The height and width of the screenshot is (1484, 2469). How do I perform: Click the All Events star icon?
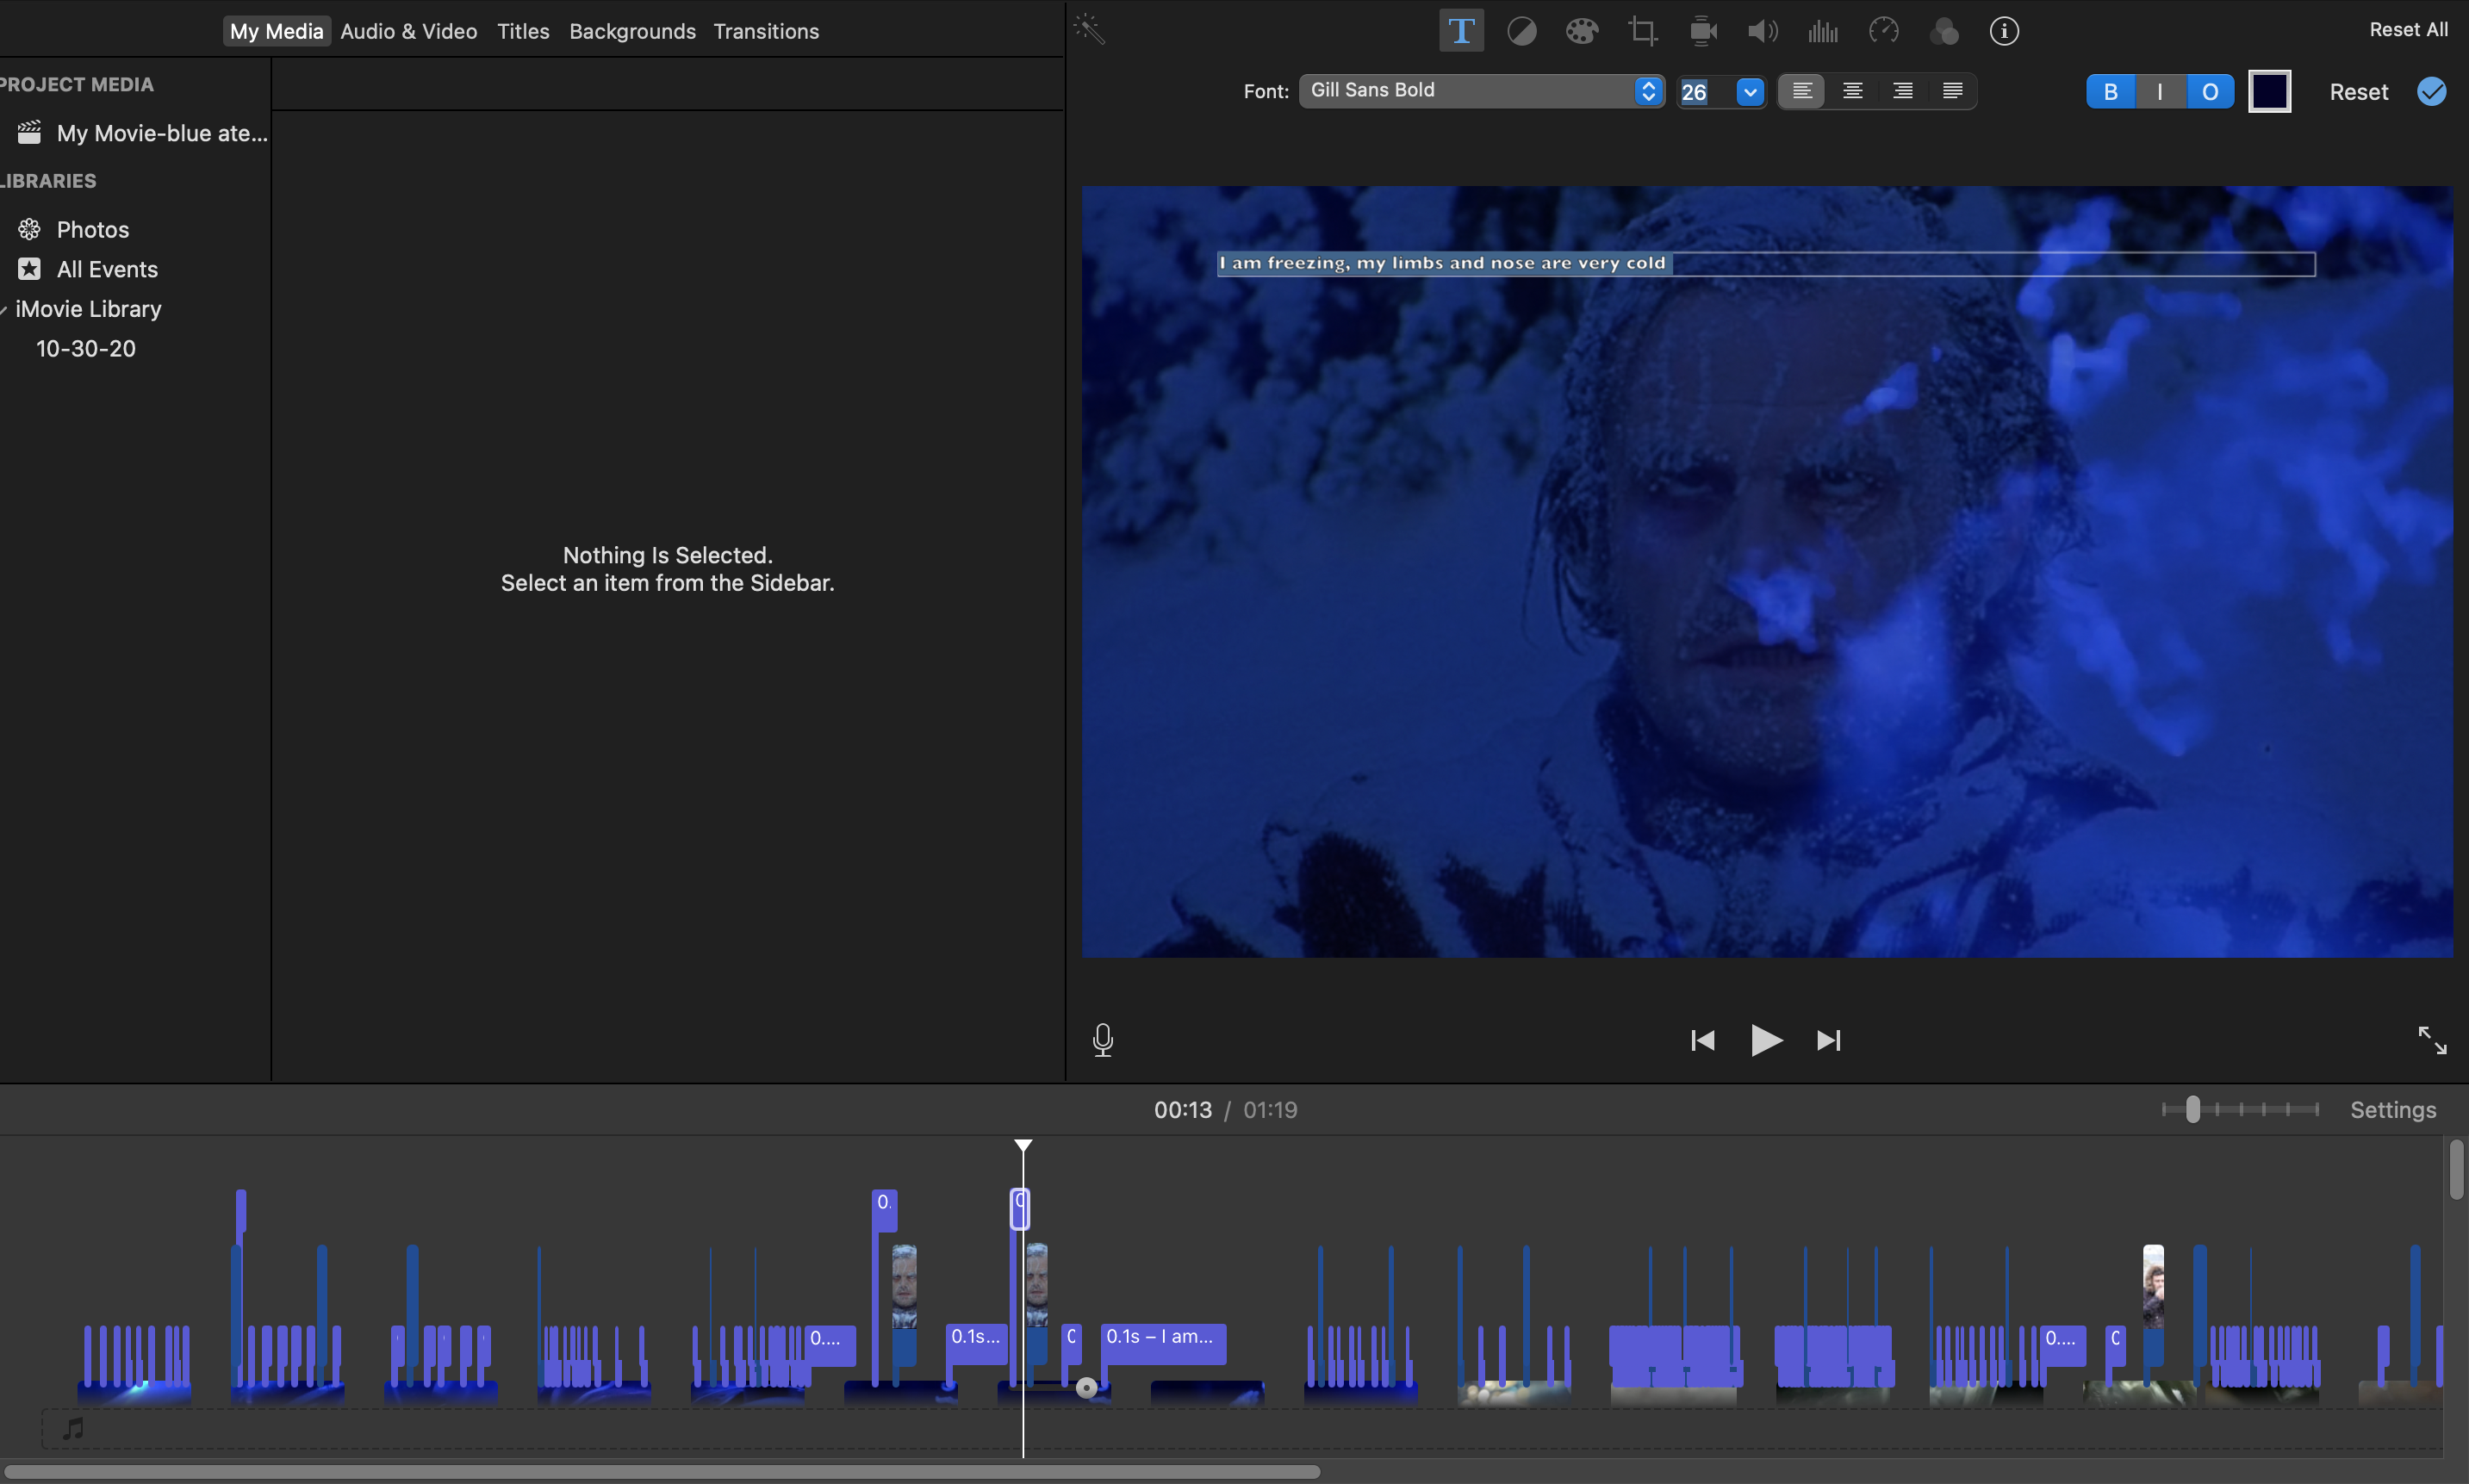pos(29,269)
